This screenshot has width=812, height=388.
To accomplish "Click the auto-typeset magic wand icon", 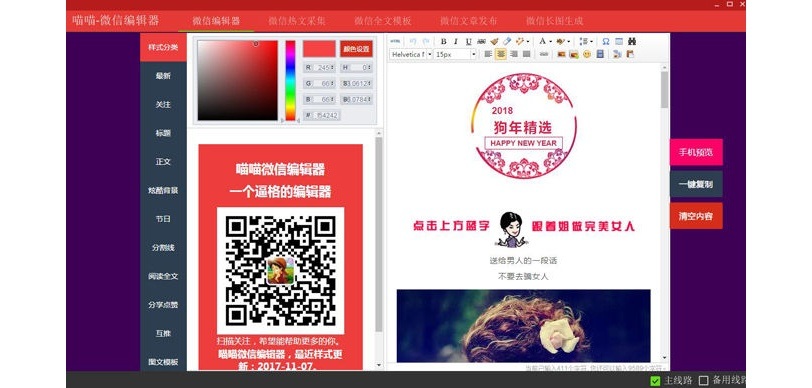I will pyautogui.click(x=520, y=41).
